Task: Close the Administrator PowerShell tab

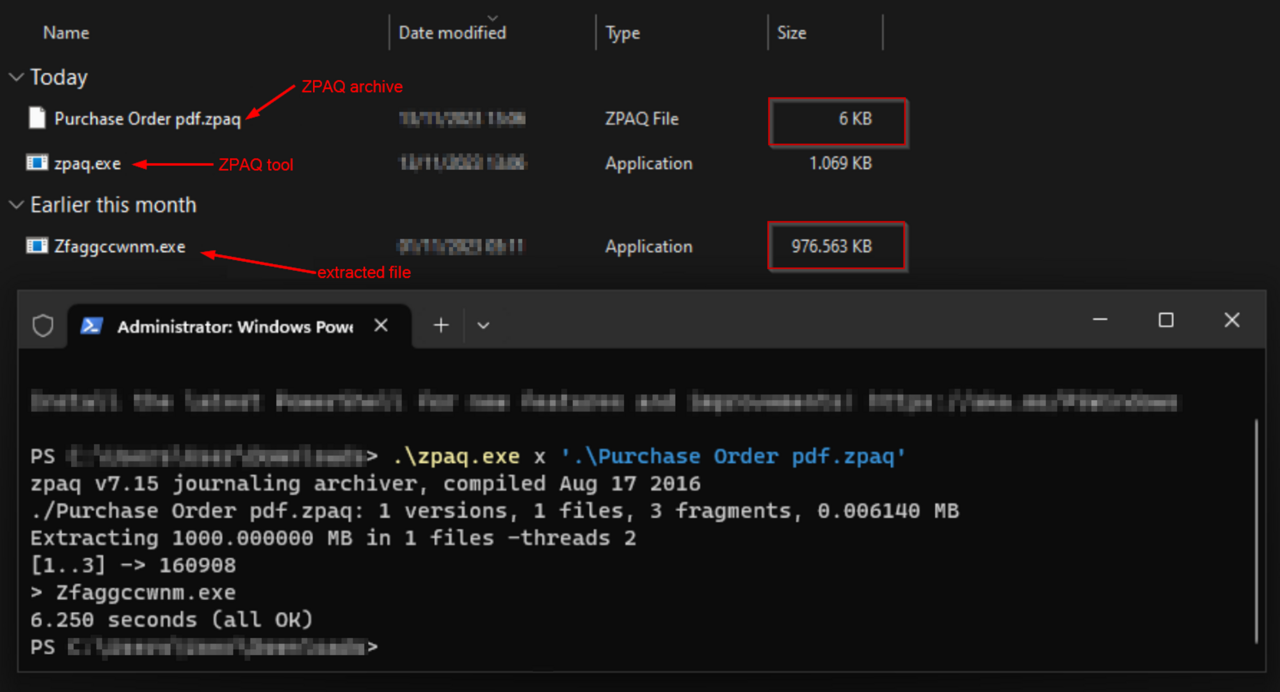Action: pyautogui.click(x=381, y=326)
